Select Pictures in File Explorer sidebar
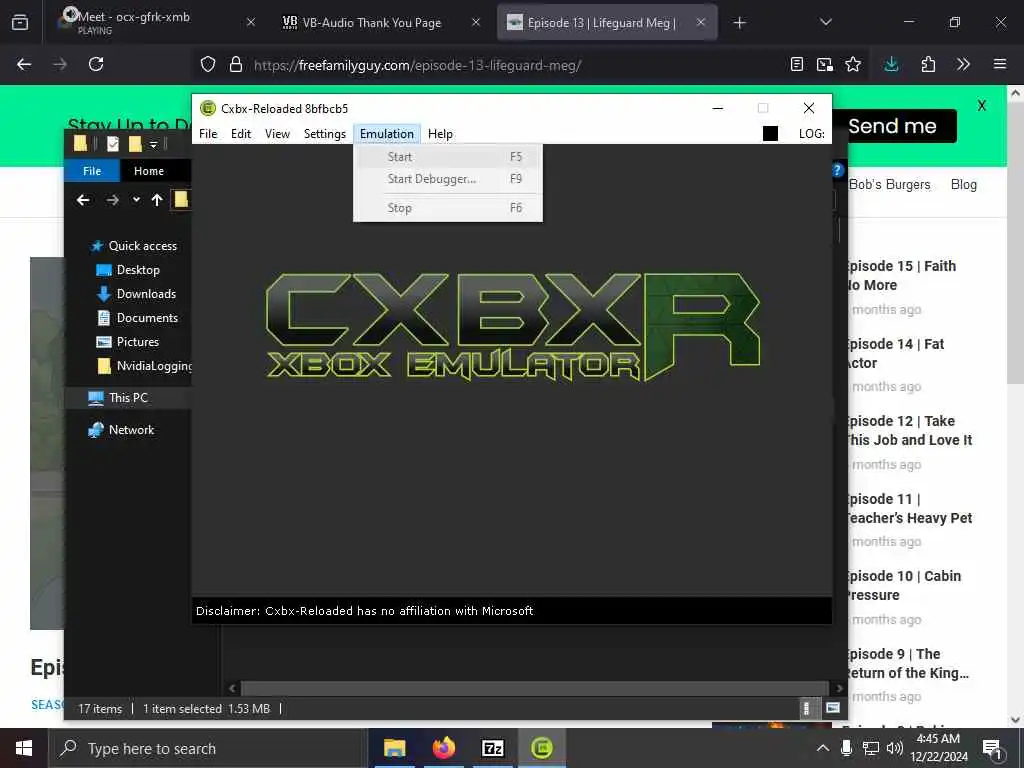1024x768 pixels. [138, 342]
